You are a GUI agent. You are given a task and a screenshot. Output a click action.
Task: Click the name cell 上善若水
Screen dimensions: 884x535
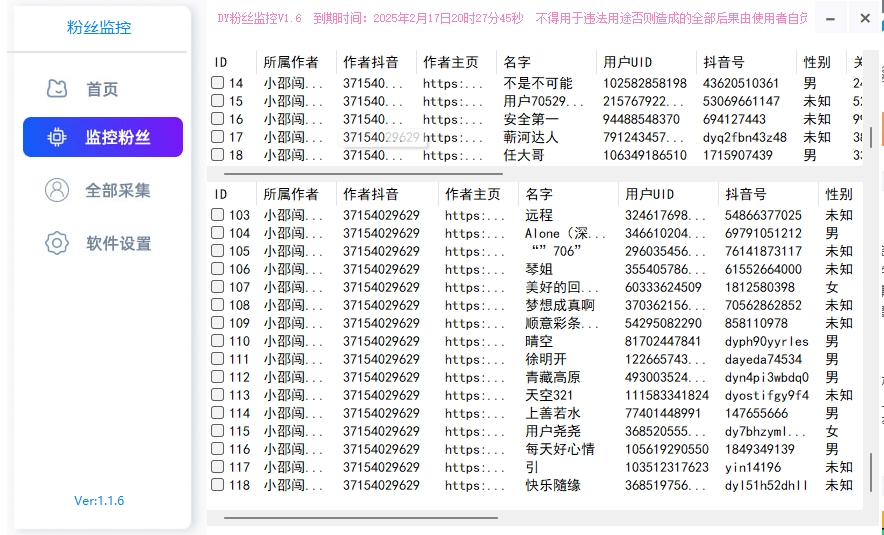click(x=552, y=413)
